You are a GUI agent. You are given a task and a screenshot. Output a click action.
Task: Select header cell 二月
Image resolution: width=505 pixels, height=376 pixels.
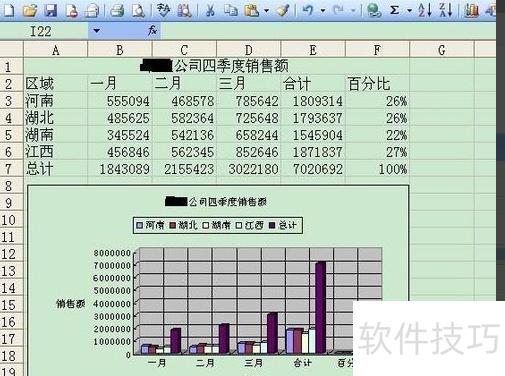[184, 83]
